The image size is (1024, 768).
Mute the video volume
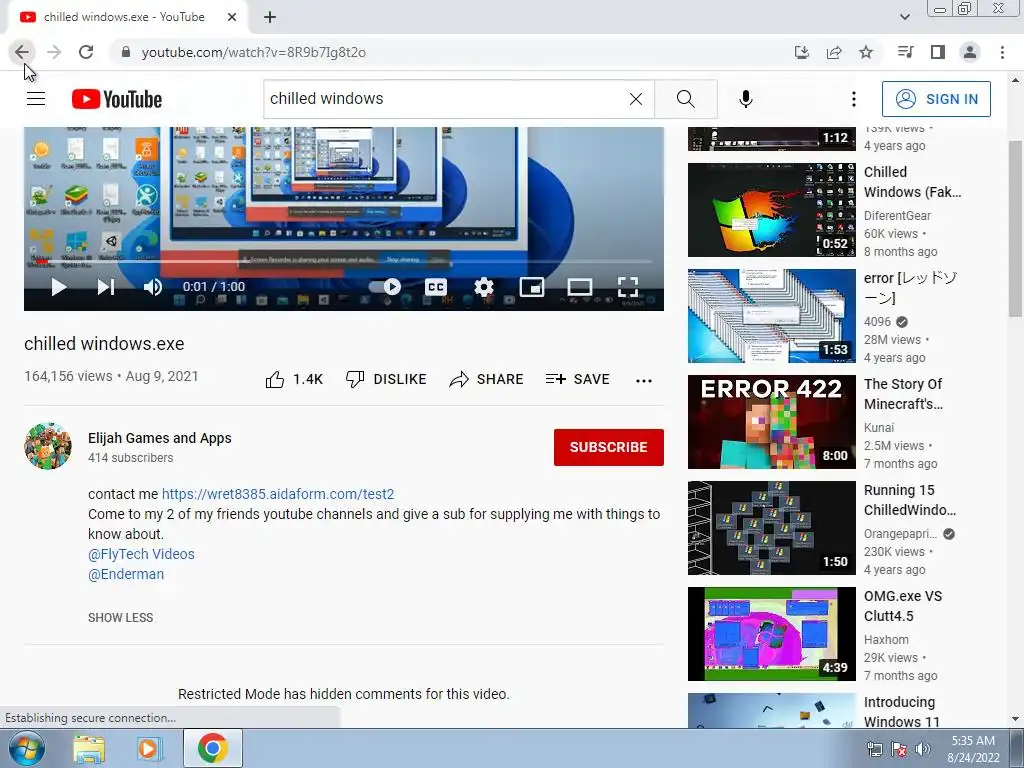(153, 287)
